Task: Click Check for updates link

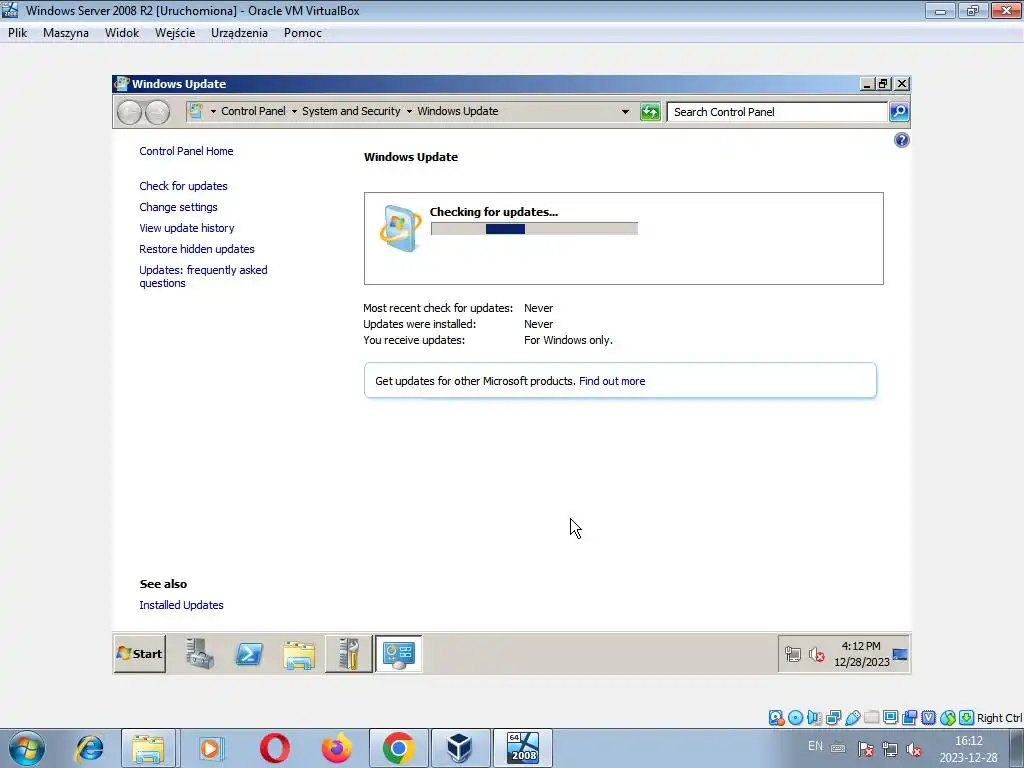Action: coord(184,186)
